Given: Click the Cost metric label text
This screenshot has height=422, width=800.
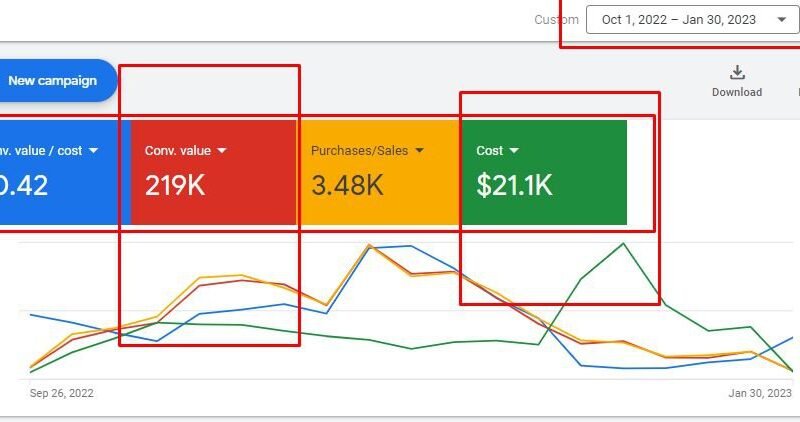Looking at the screenshot, I should coord(490,151).
